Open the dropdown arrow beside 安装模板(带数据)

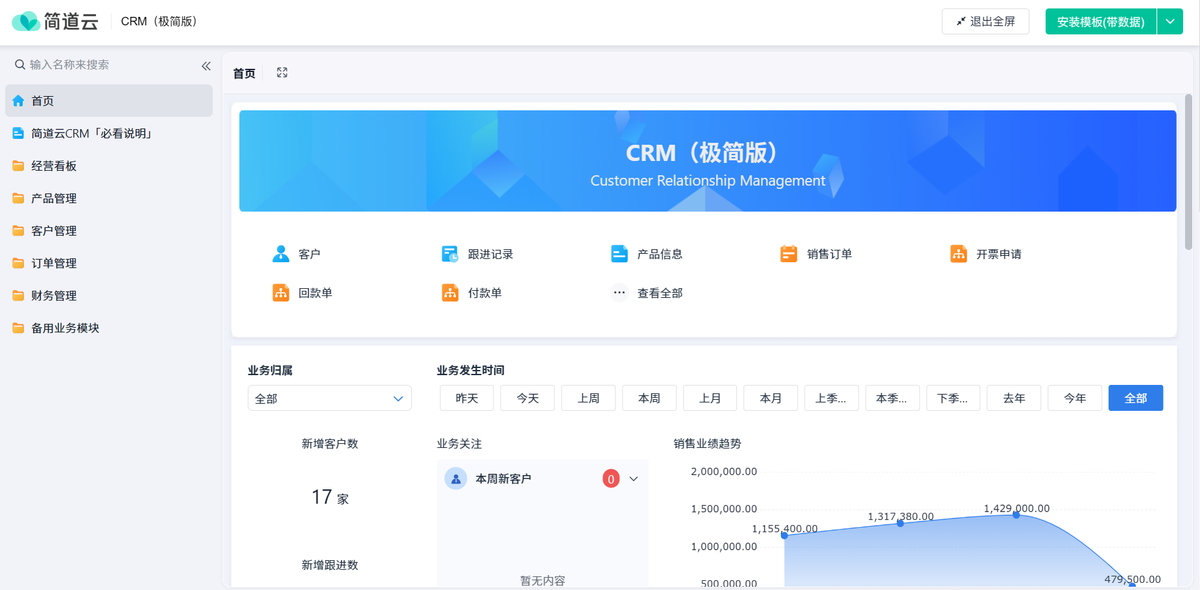pyautogui.click(x=1170, y=21)
